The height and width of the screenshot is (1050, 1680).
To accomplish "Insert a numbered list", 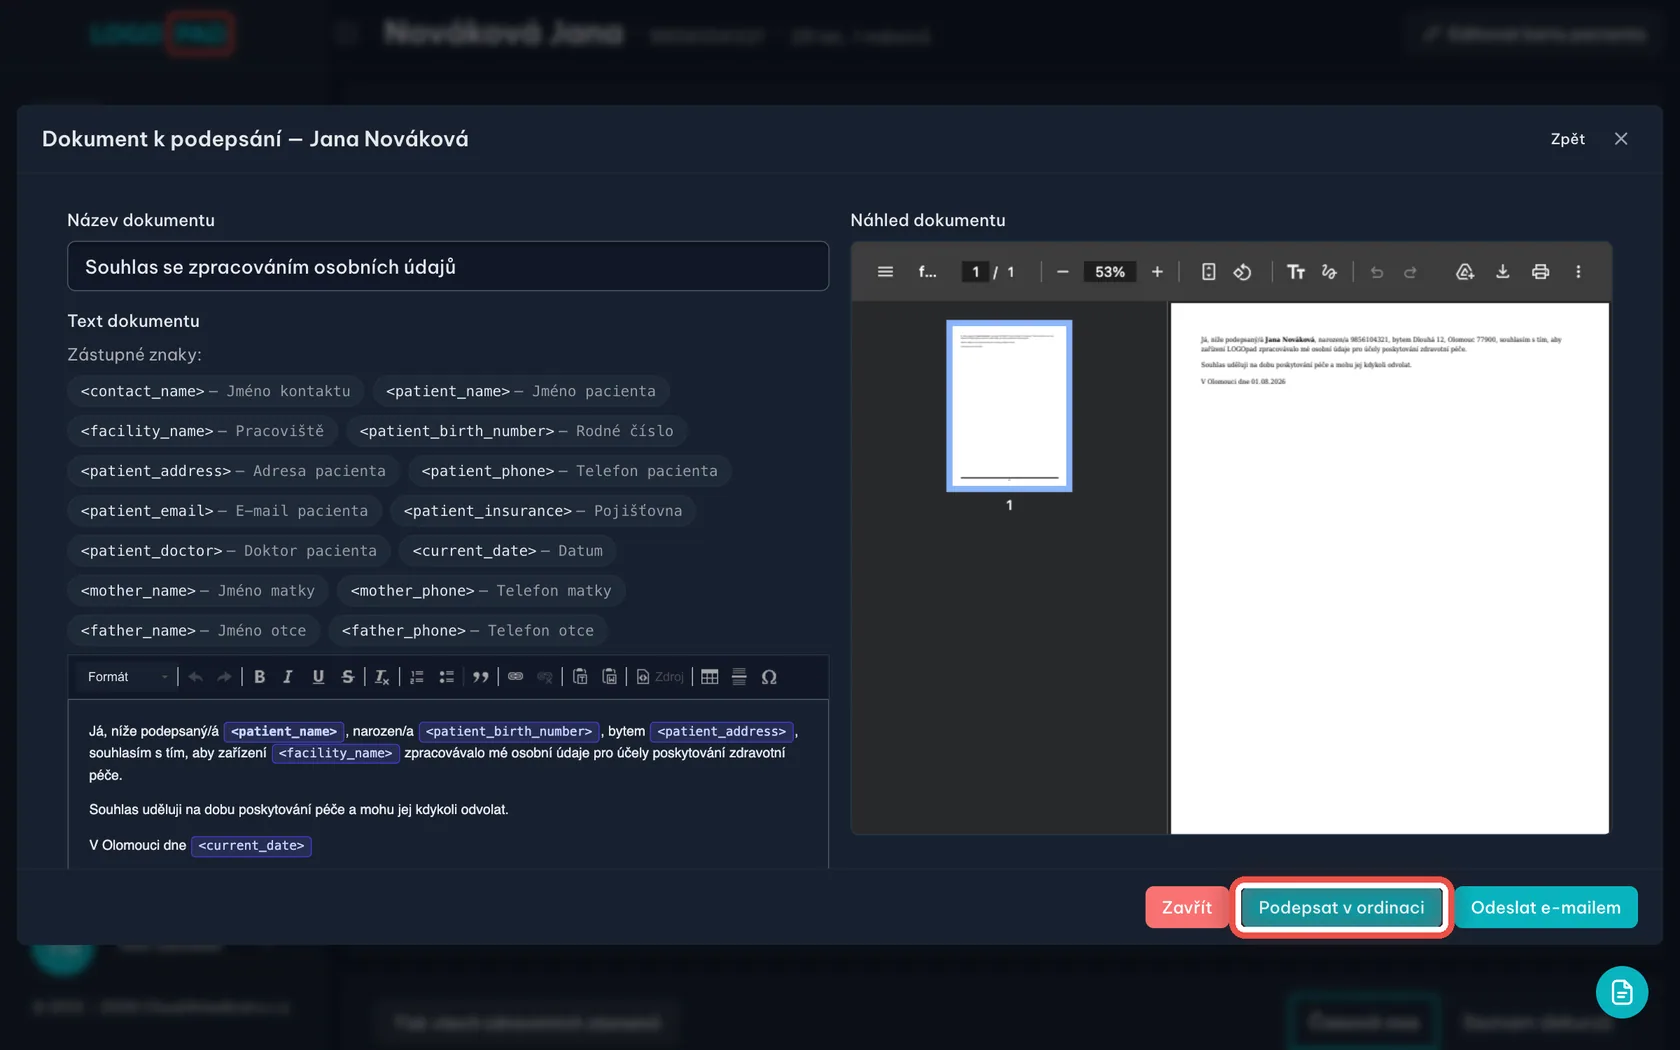I will (x=417, y=677).
